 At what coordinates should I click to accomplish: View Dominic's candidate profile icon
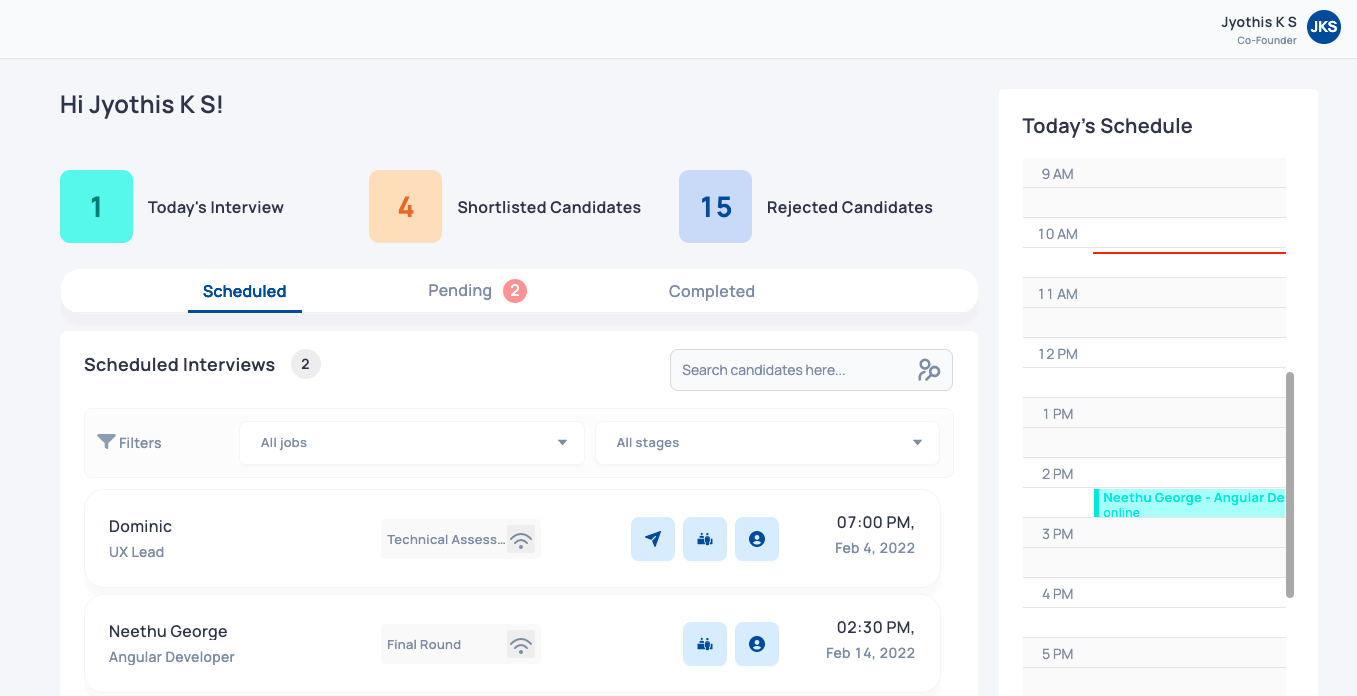coord(757,539)
